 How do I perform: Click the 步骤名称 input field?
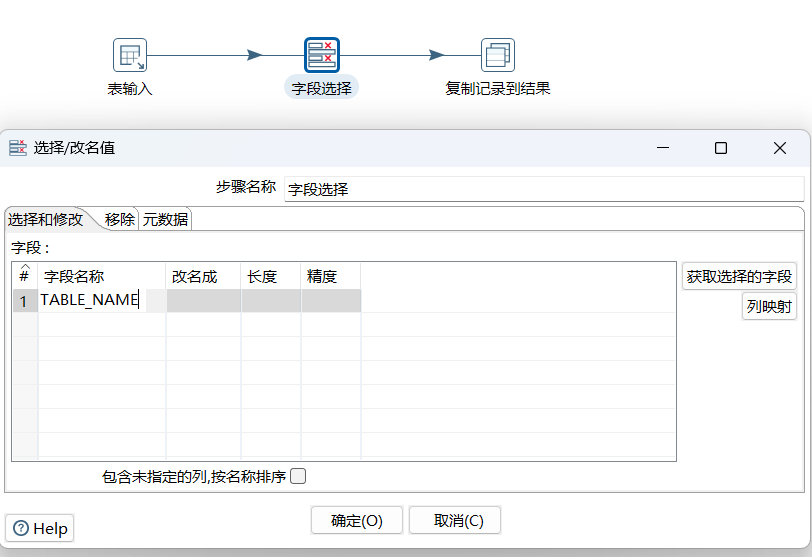point(544,189)
